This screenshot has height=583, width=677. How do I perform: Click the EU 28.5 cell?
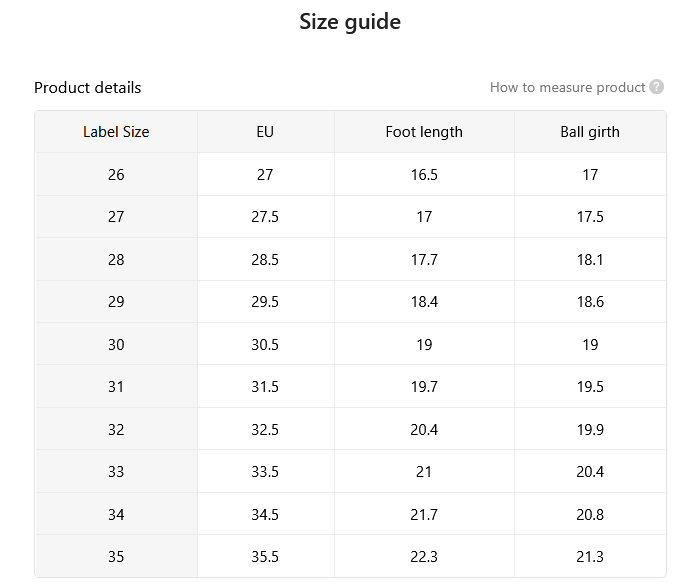[265, 260]
